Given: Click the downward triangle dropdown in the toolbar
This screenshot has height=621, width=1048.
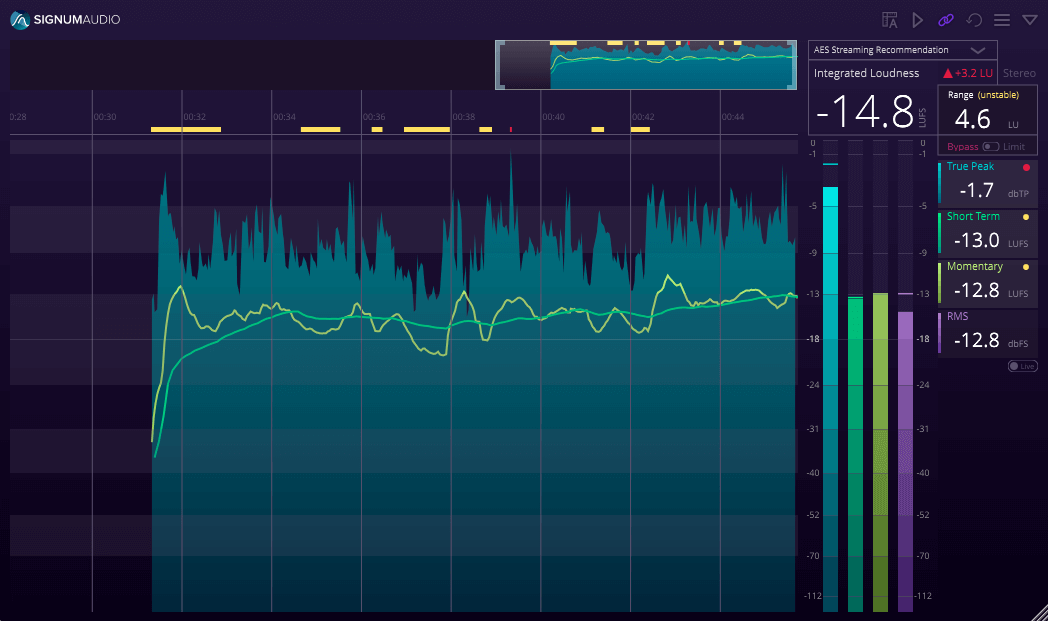Looking at the screenshot, I should pos(1030,19).
